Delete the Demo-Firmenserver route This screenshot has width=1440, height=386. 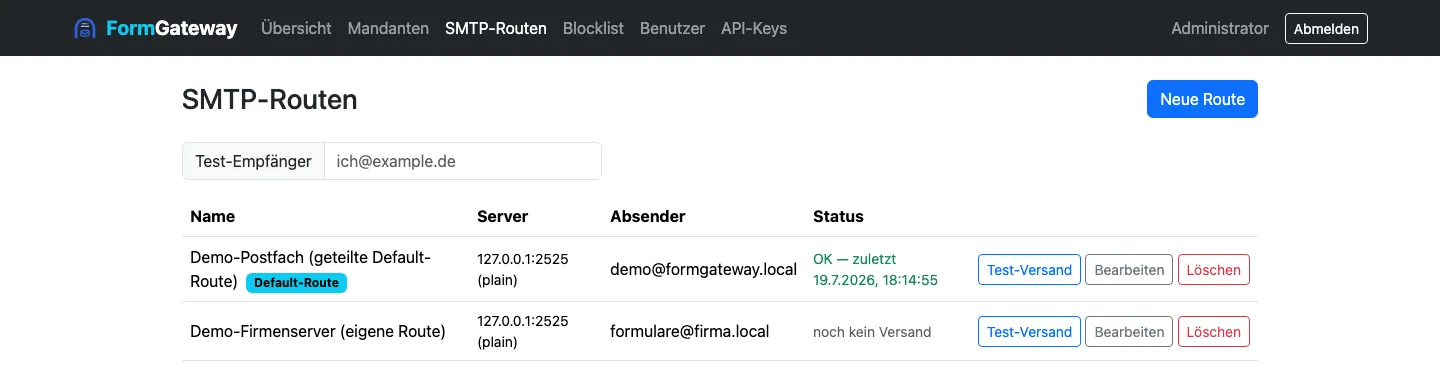tap(1214, 332)
